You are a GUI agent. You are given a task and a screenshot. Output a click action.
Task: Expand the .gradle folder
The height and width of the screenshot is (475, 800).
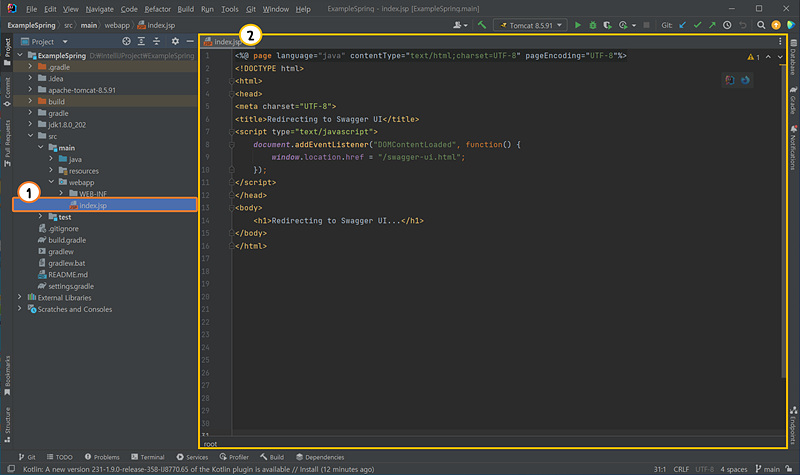pos(30,67)
